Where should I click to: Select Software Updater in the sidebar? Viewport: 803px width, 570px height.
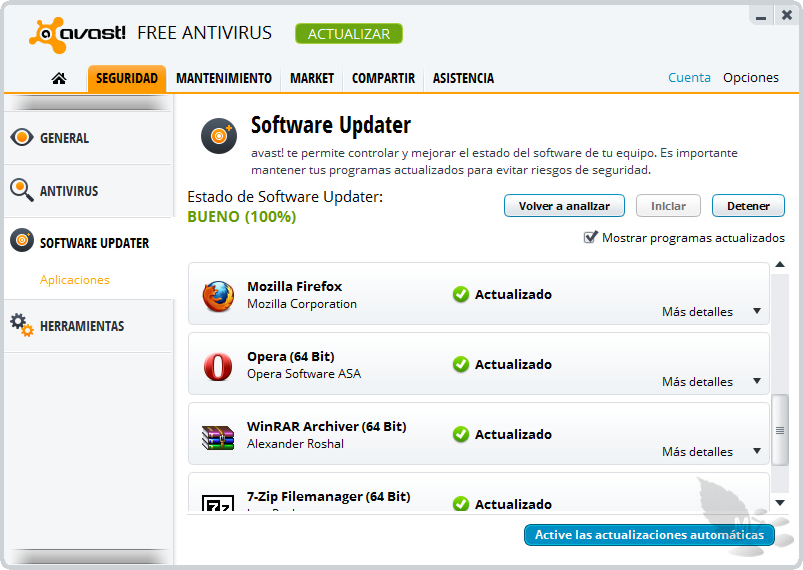coord(88,242)
